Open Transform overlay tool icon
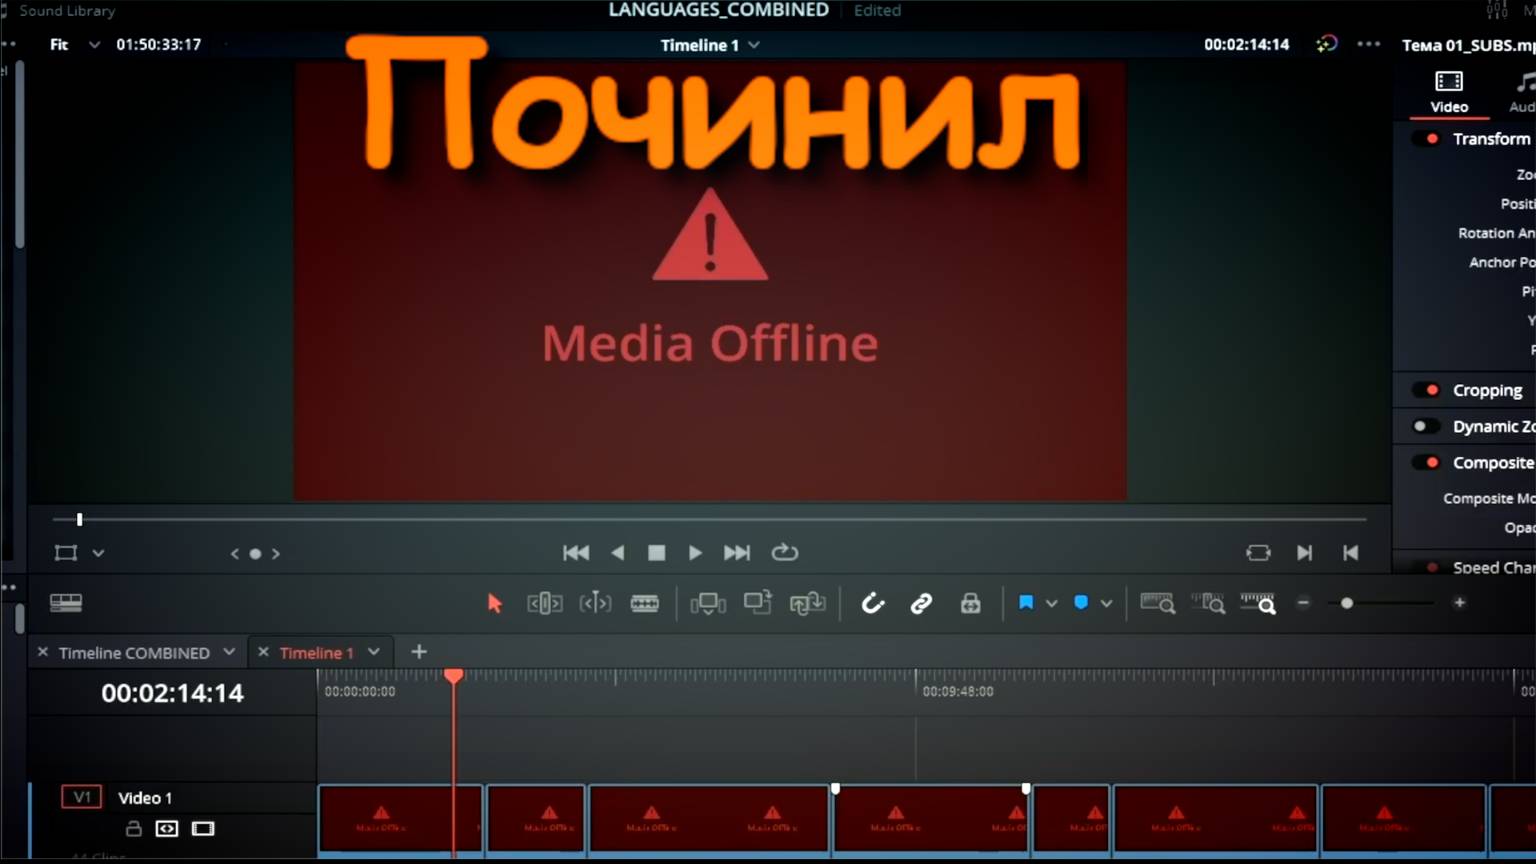The image size is (1536, 864). pos(66,553)
